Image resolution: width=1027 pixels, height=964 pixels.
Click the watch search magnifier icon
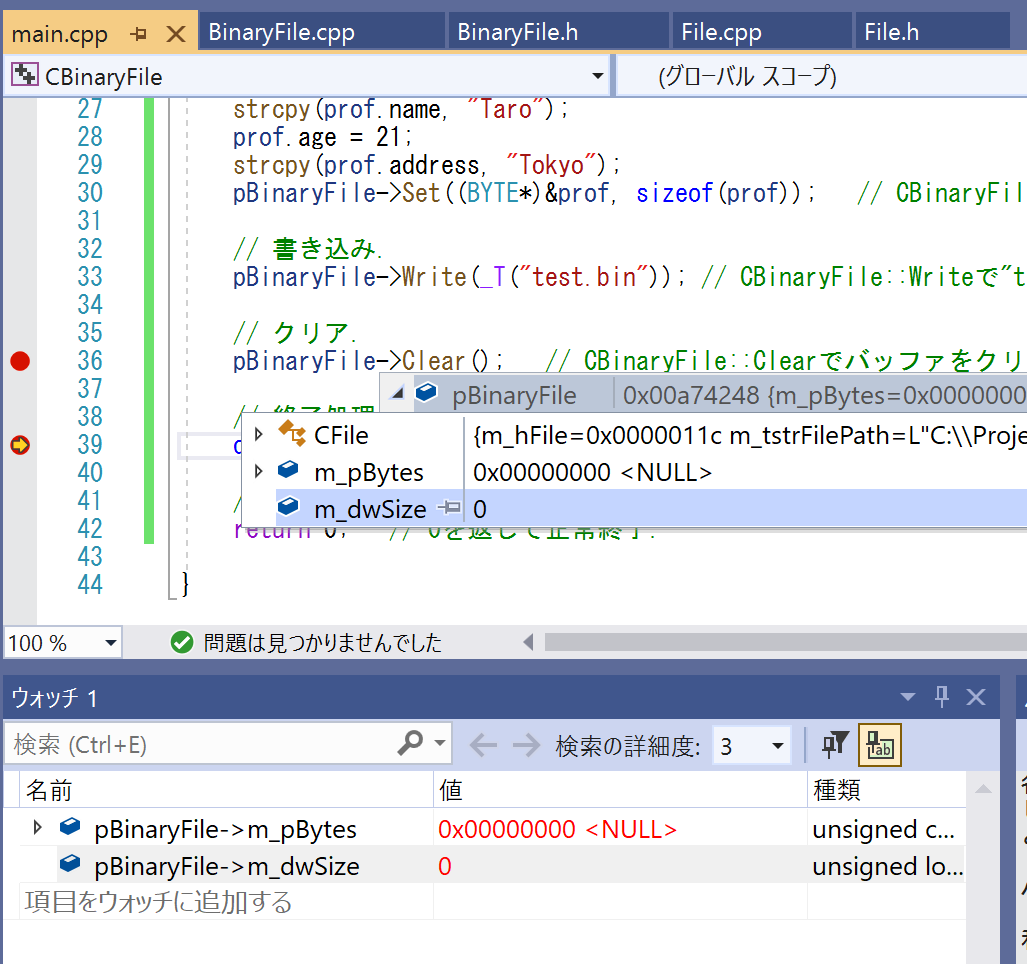tap(410, 743)
